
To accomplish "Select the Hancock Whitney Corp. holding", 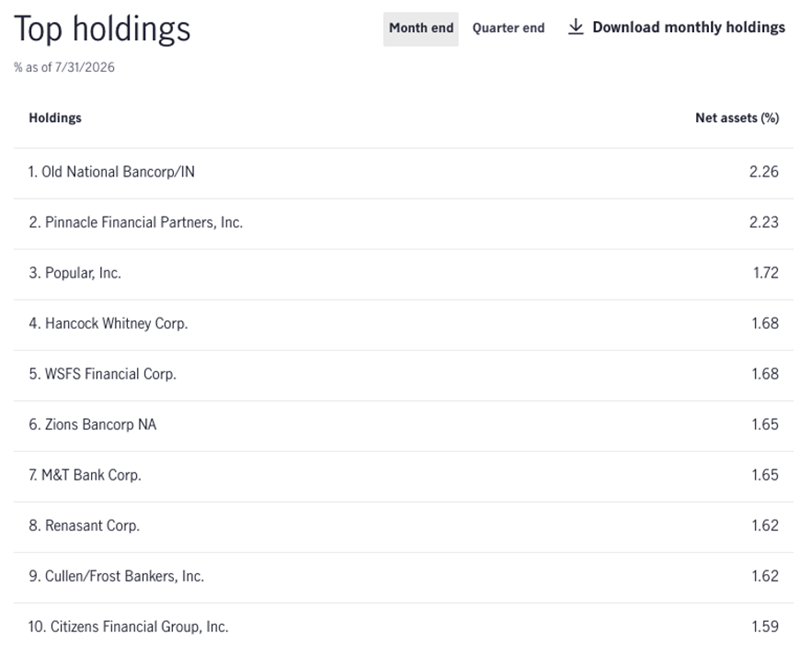I will click(108, 323).
